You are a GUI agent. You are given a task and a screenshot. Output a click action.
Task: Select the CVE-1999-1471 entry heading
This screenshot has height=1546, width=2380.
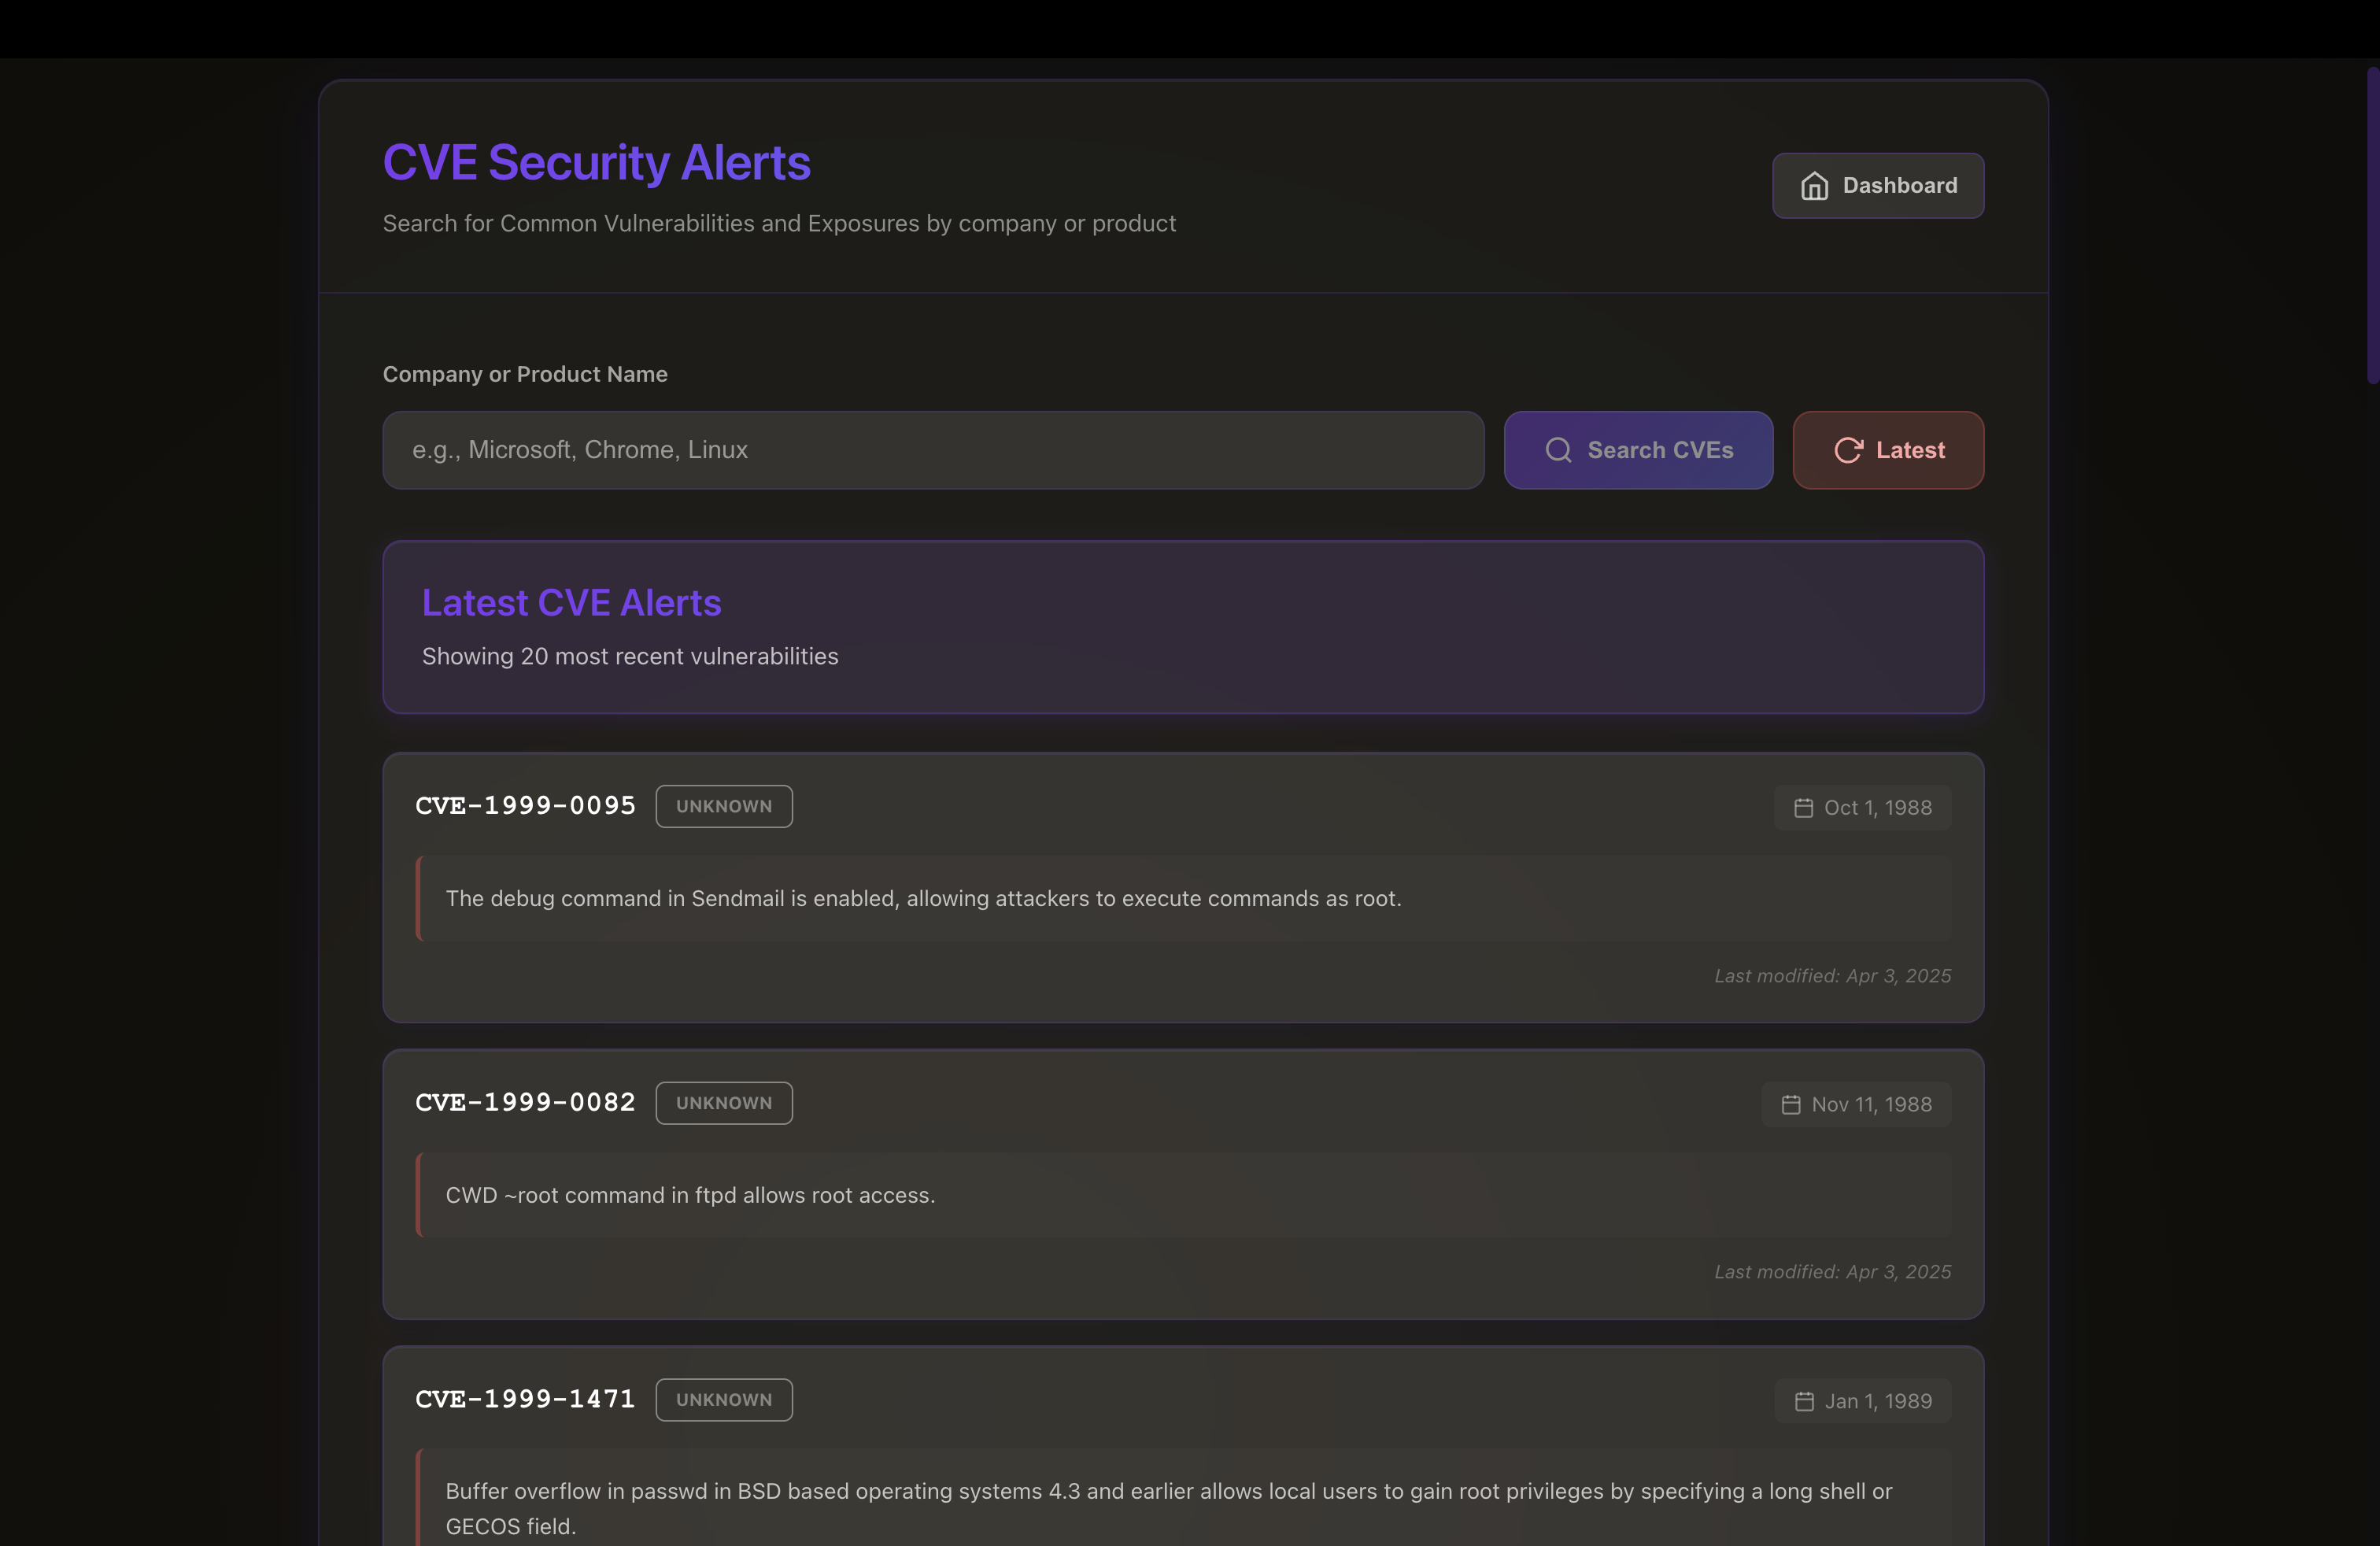tap(524, 1400)
